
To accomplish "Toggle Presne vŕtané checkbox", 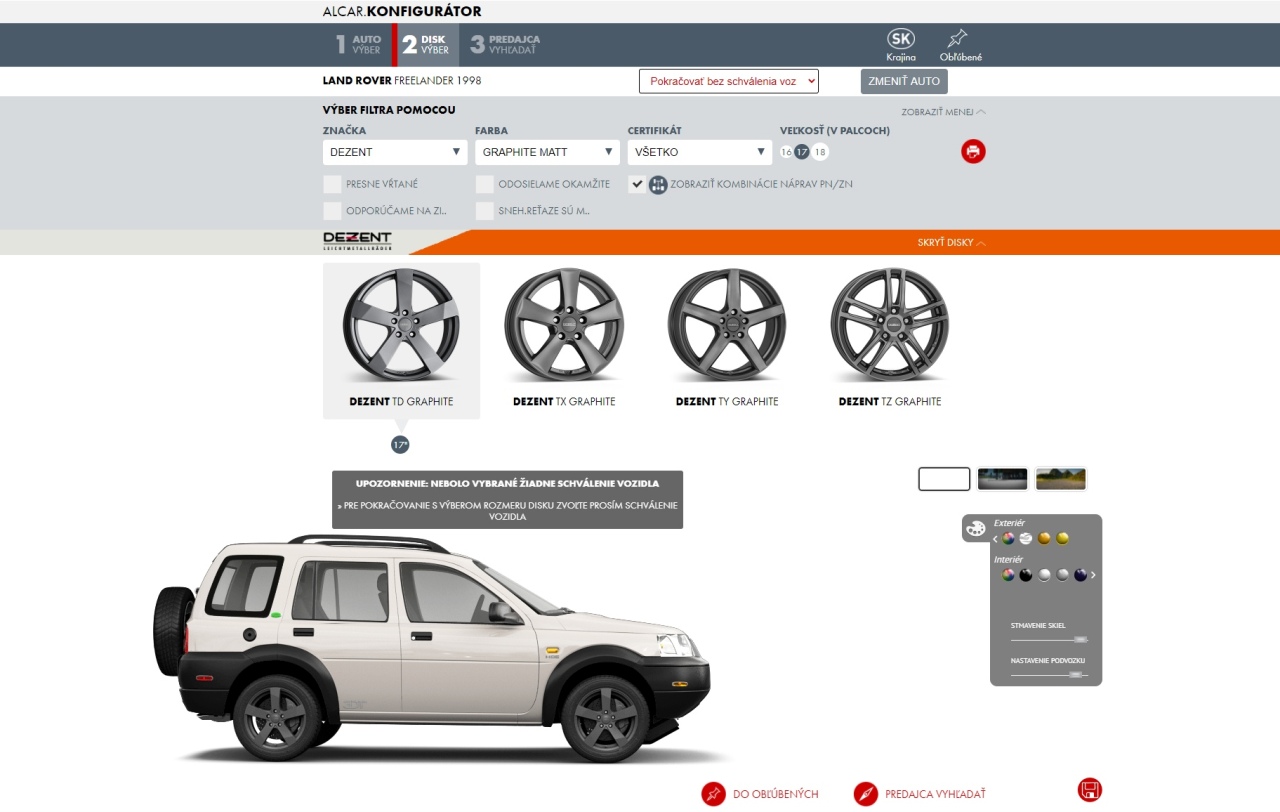I will pos(332,184).
